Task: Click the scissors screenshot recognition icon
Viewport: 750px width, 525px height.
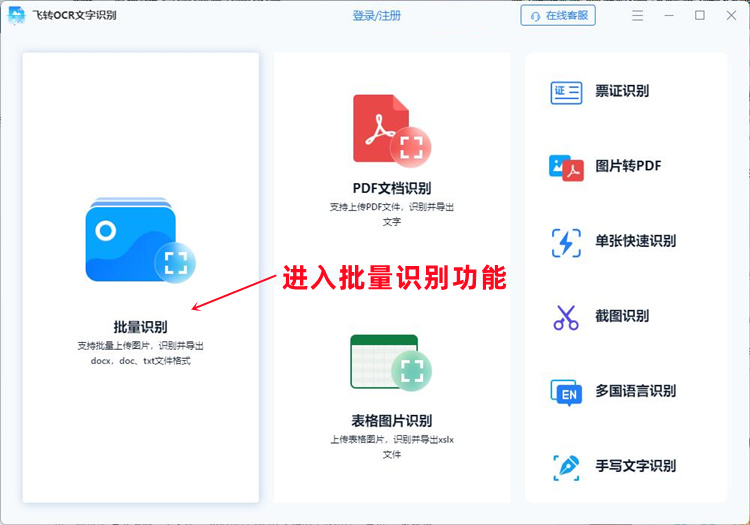Action: click(x=566, y=317)
